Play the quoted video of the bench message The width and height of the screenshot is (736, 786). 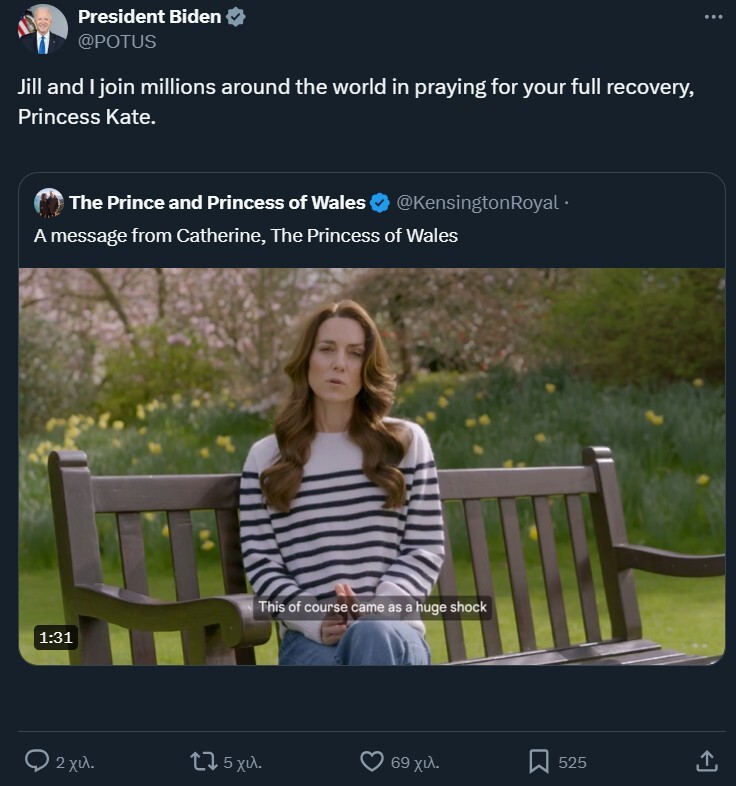(x=372, y=466)
